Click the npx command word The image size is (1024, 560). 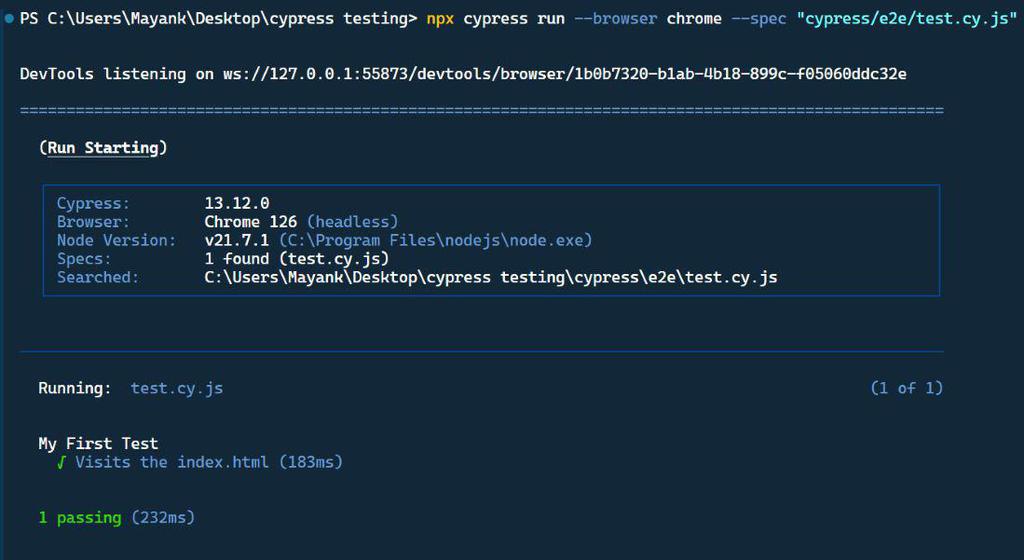(x=440, y=19)
